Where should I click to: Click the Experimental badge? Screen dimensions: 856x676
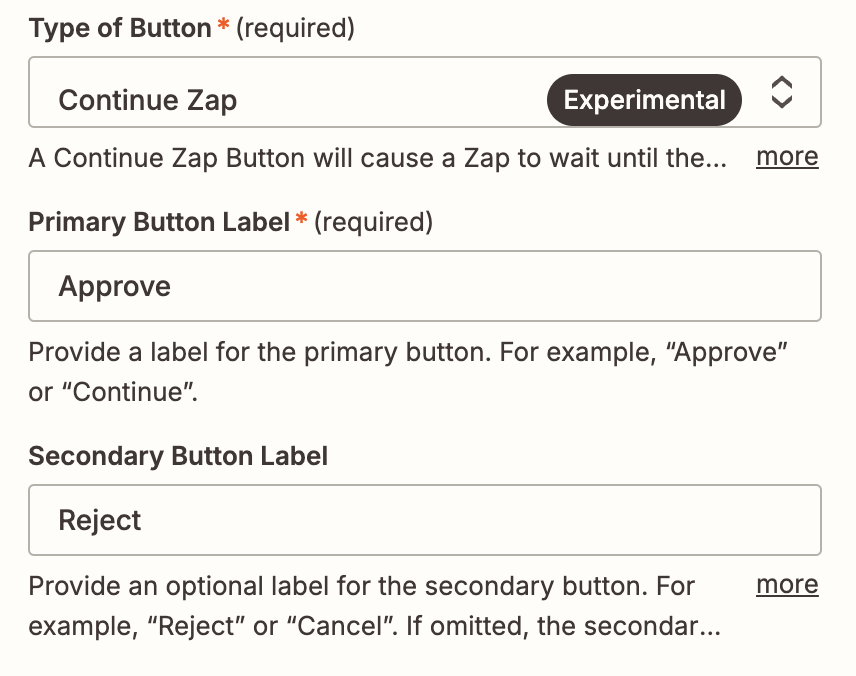coord(644,100)
